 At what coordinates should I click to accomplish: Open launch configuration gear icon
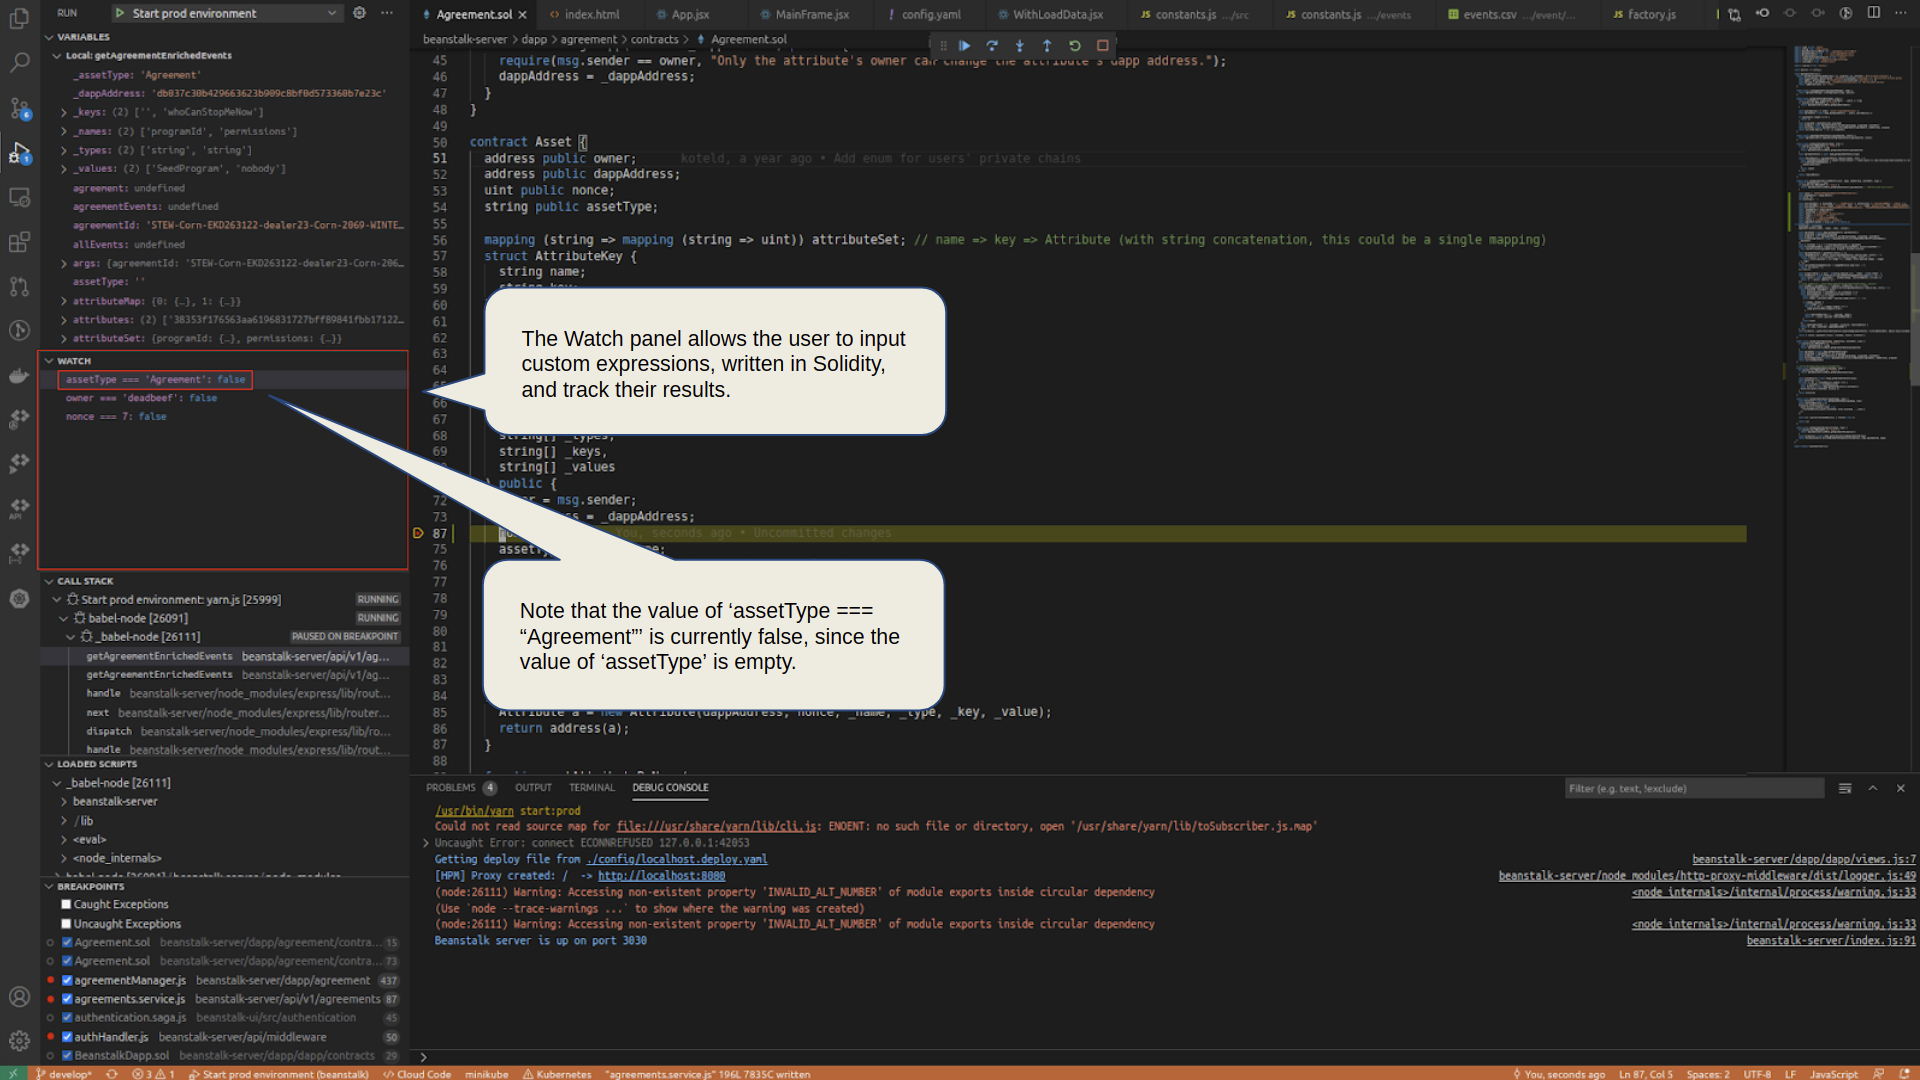pyautogui.click(x=359, y=13)
